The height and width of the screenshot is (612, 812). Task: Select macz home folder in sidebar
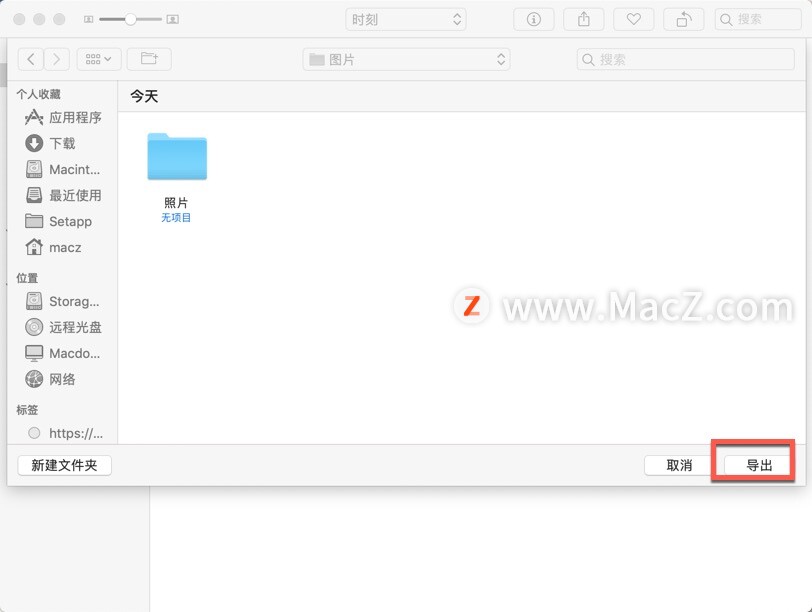click(x=63, y=247)
